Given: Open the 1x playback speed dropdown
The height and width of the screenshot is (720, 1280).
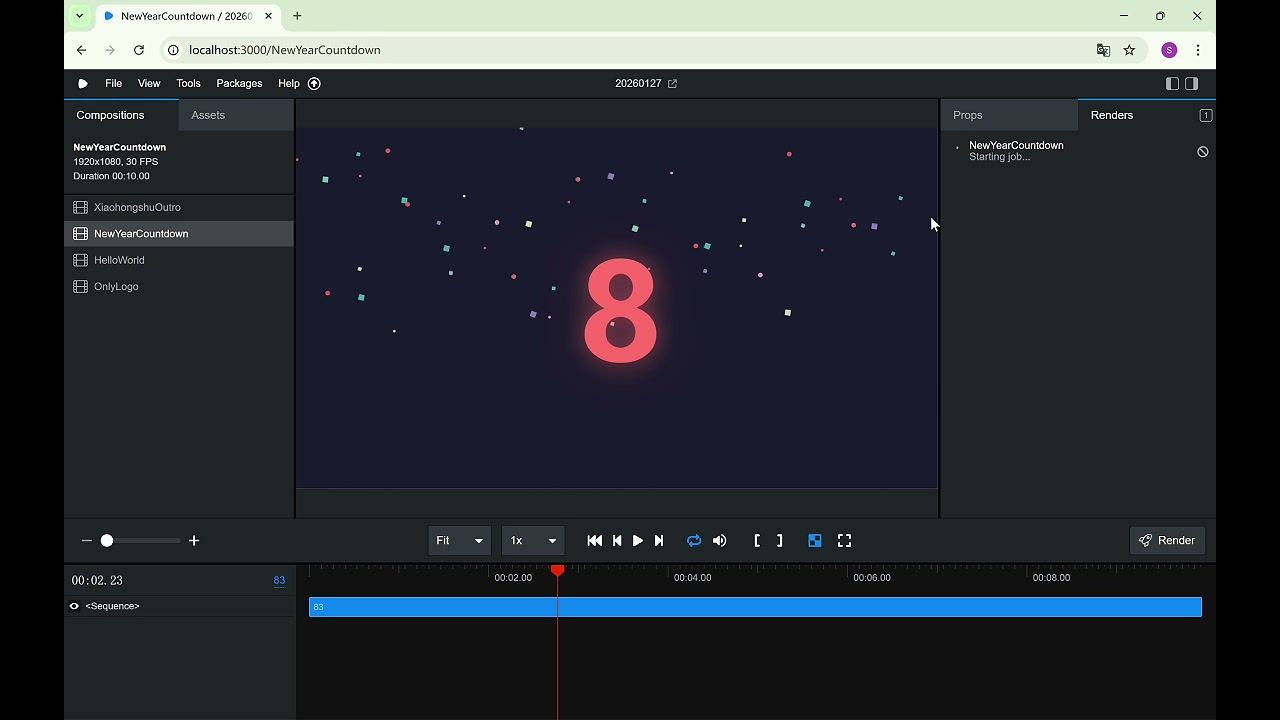Looking at the screenshot, I should coord(532,541).
